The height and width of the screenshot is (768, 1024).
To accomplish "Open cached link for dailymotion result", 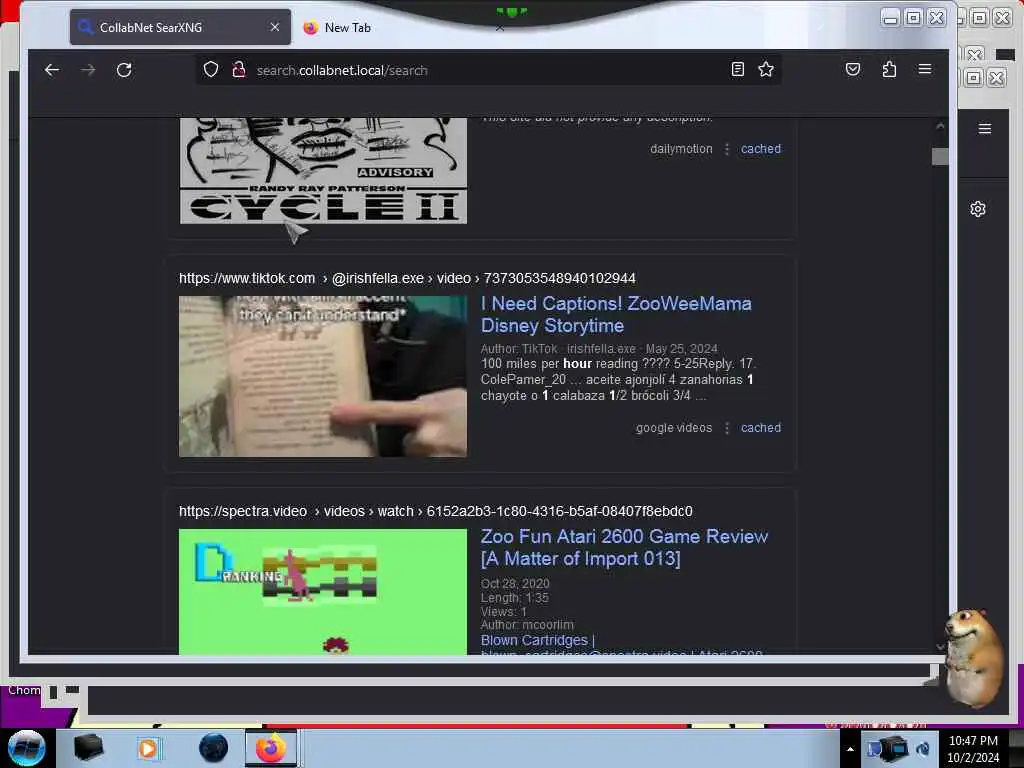I will pyautogui.click(x=761, y=149).
